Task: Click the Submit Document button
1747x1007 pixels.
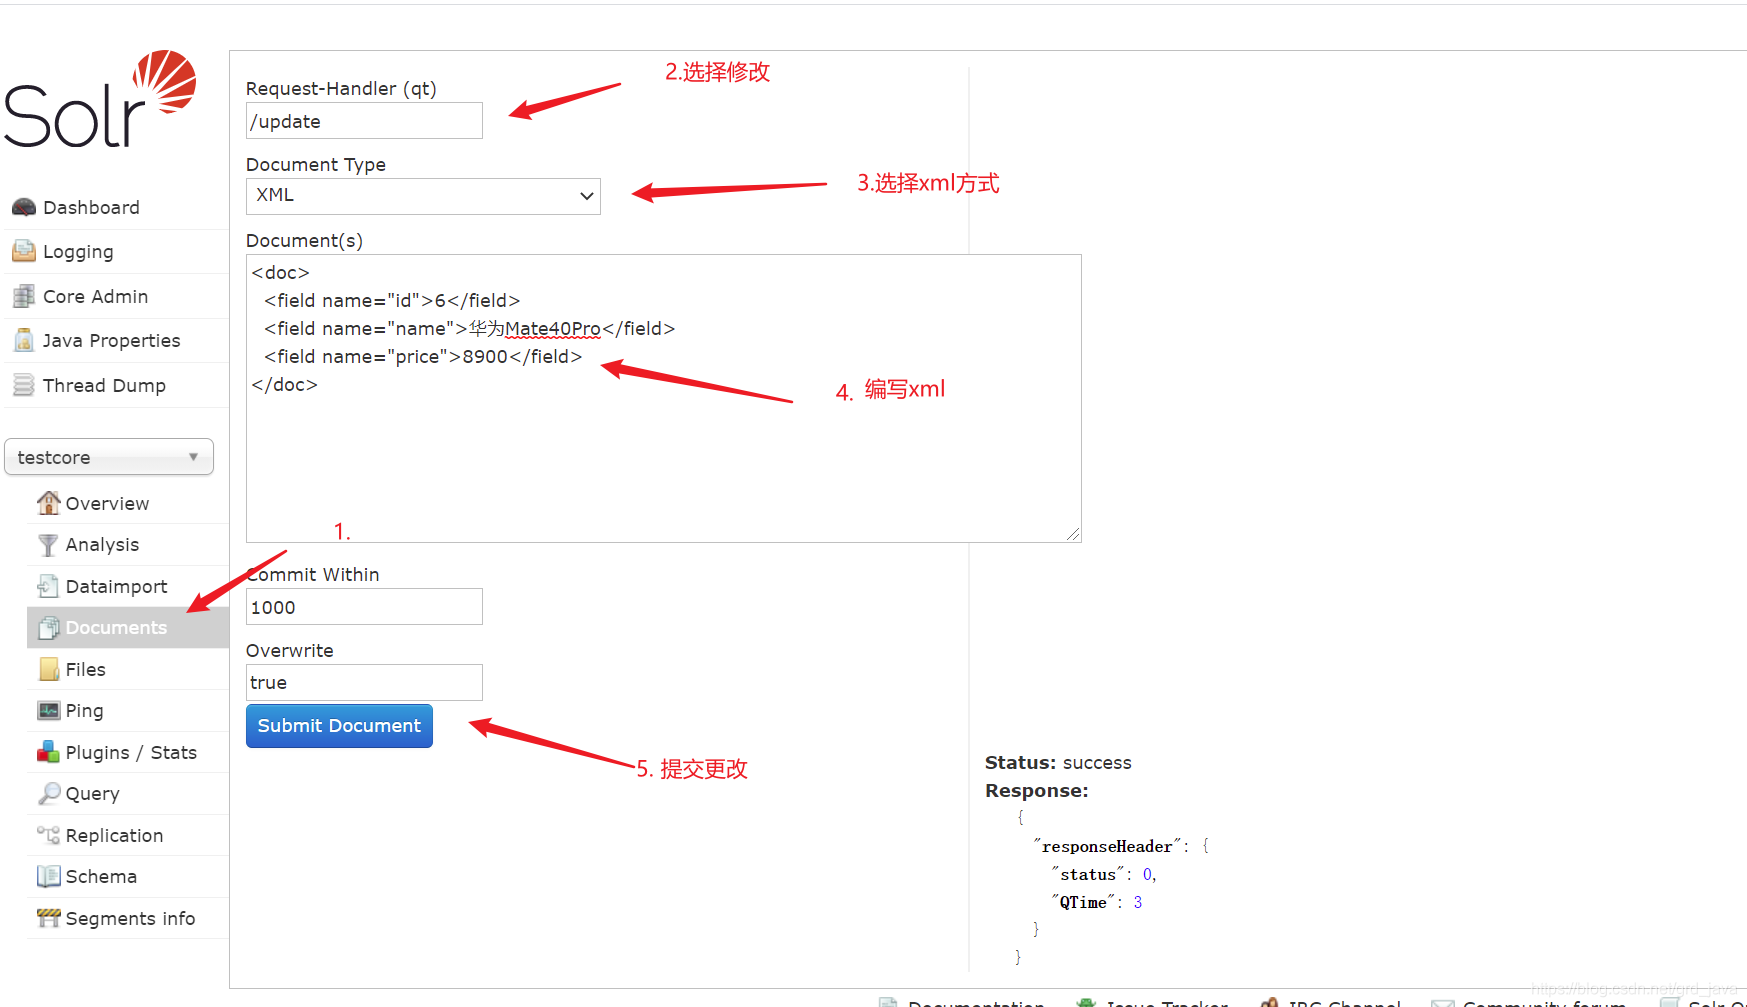Action: [x=339, y=726]
